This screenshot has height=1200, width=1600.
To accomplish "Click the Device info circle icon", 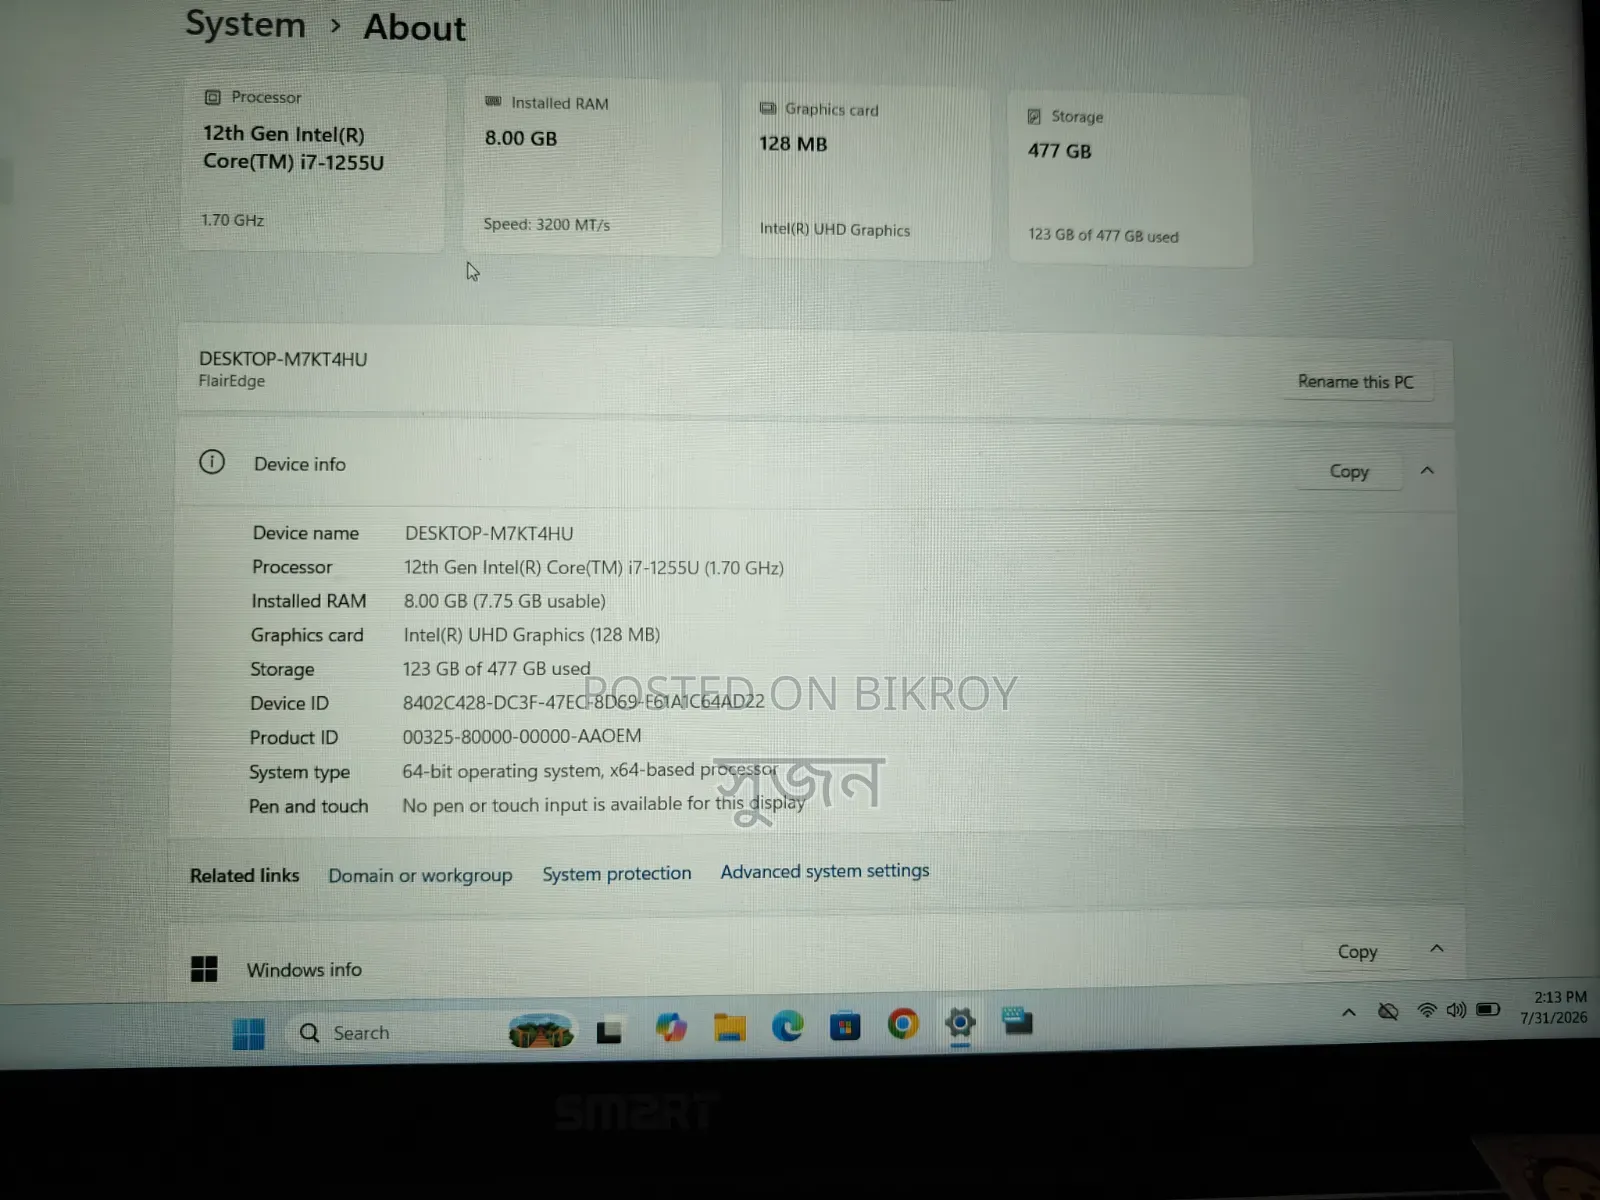I will 212,462.
